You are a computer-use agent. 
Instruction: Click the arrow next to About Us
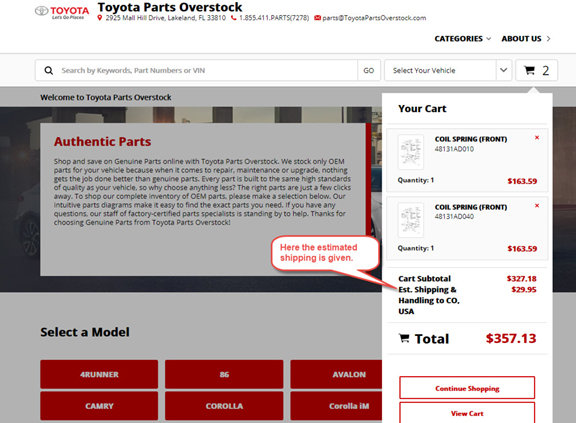[548, 39]
